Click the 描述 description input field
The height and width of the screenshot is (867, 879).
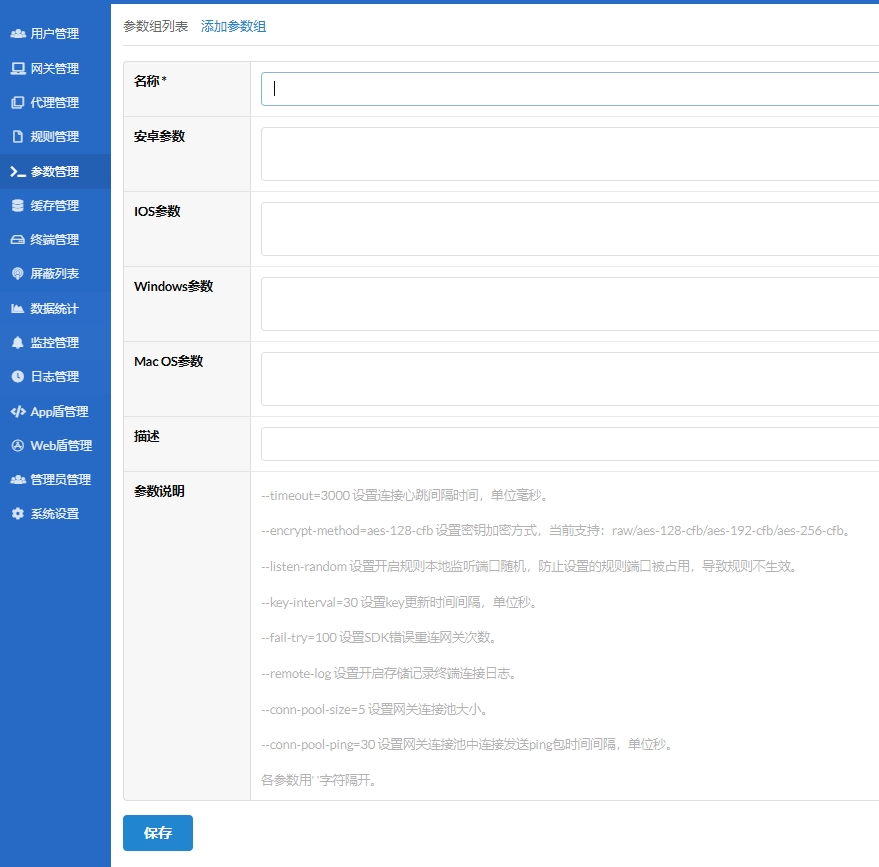570,444
